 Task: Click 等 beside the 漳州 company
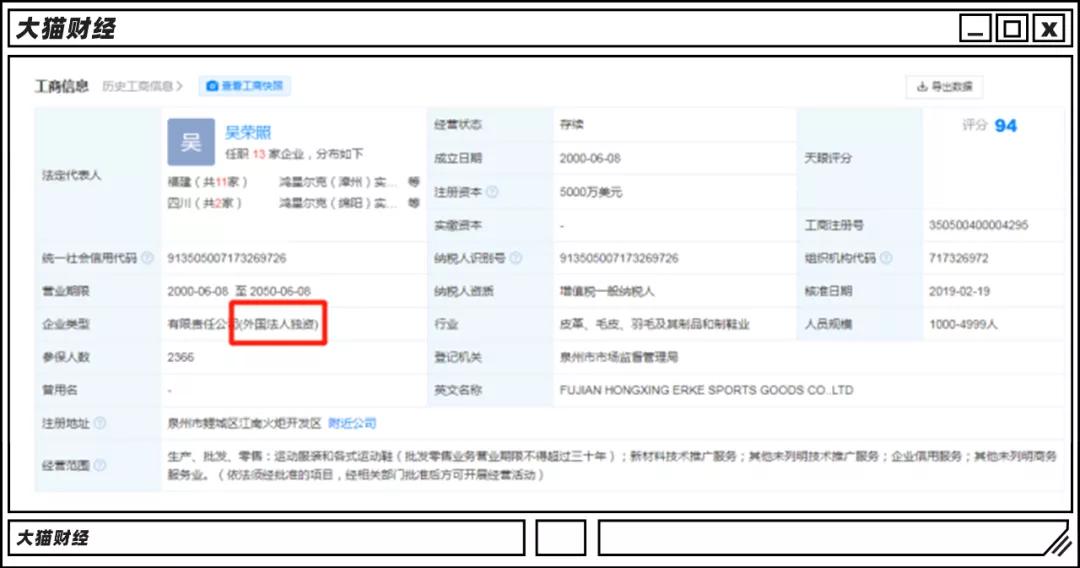[413, 182]
